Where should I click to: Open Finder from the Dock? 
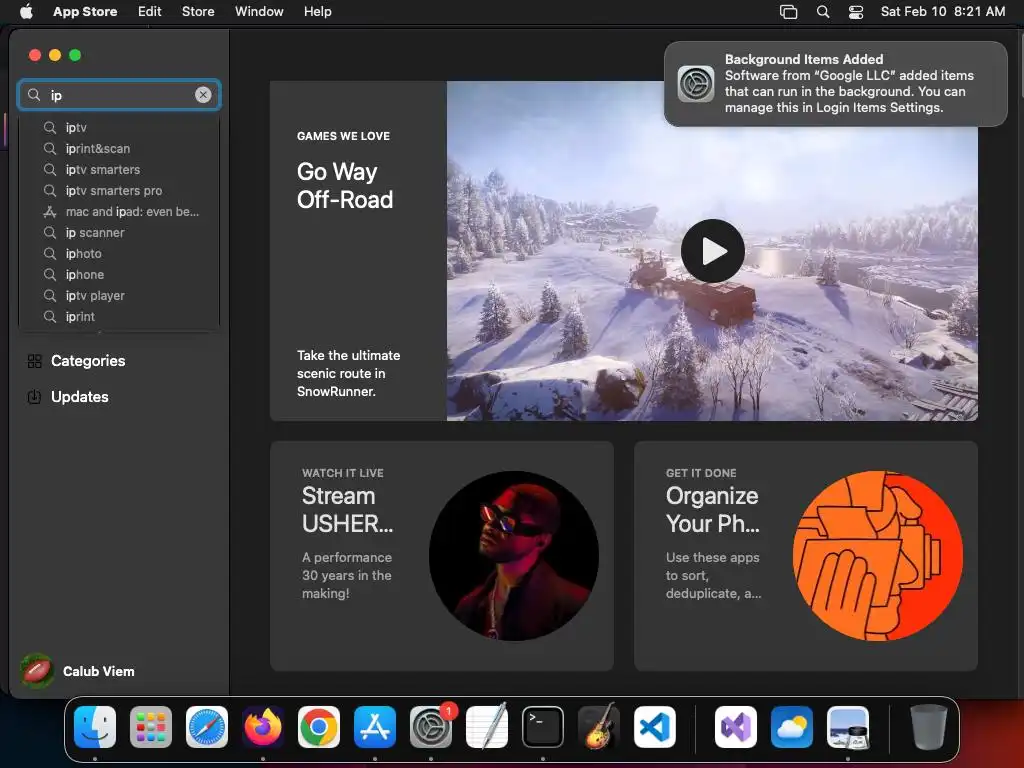coord(95,726)
